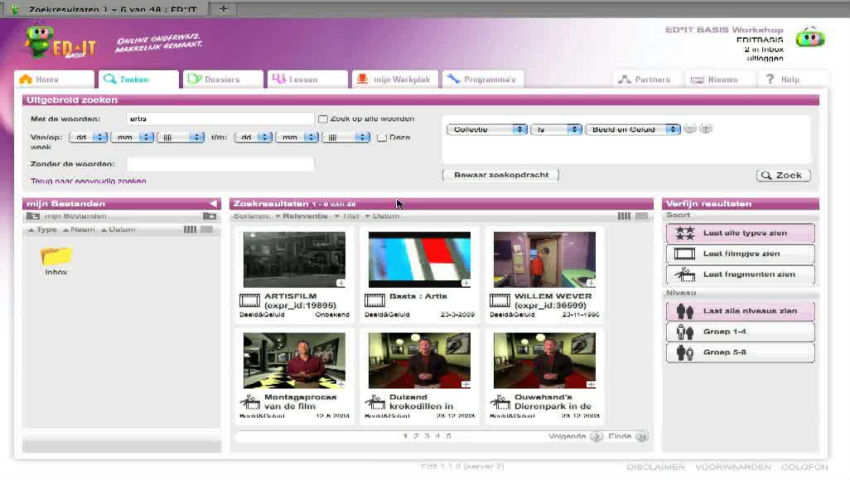Image resolution: width=850 pixels, height=480 pixels.
Task: Remove the filter row with minus icon
Action: pyautogui.click(x=690, y=129)
